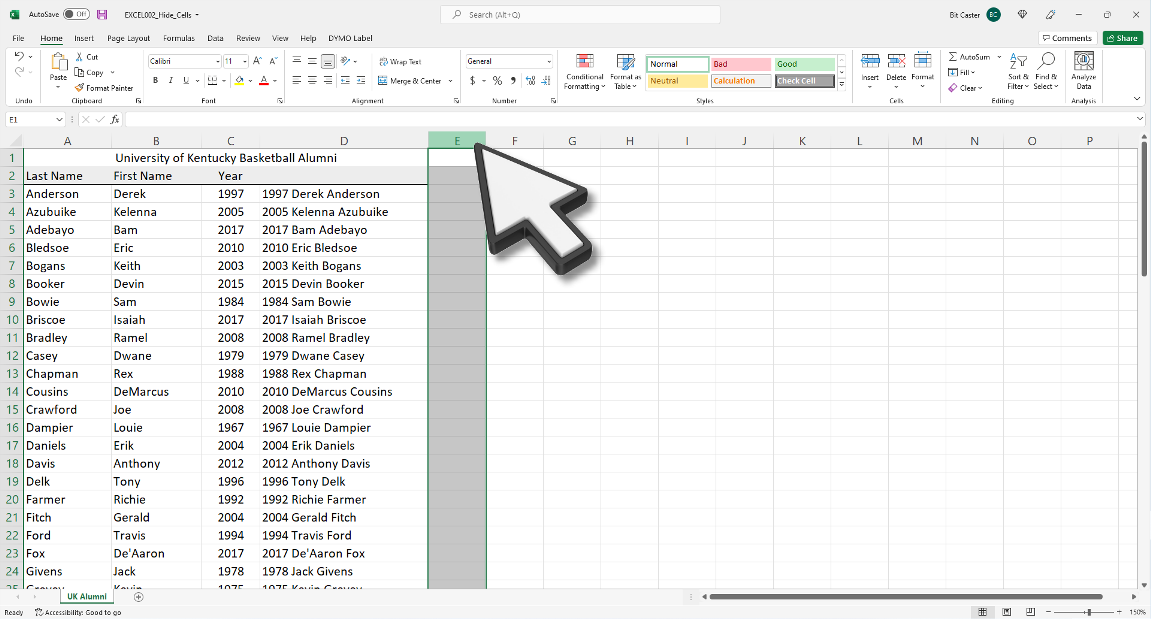Click the Share button
The width and height of the screenshot is (1151, 619).
point(1122,38)
